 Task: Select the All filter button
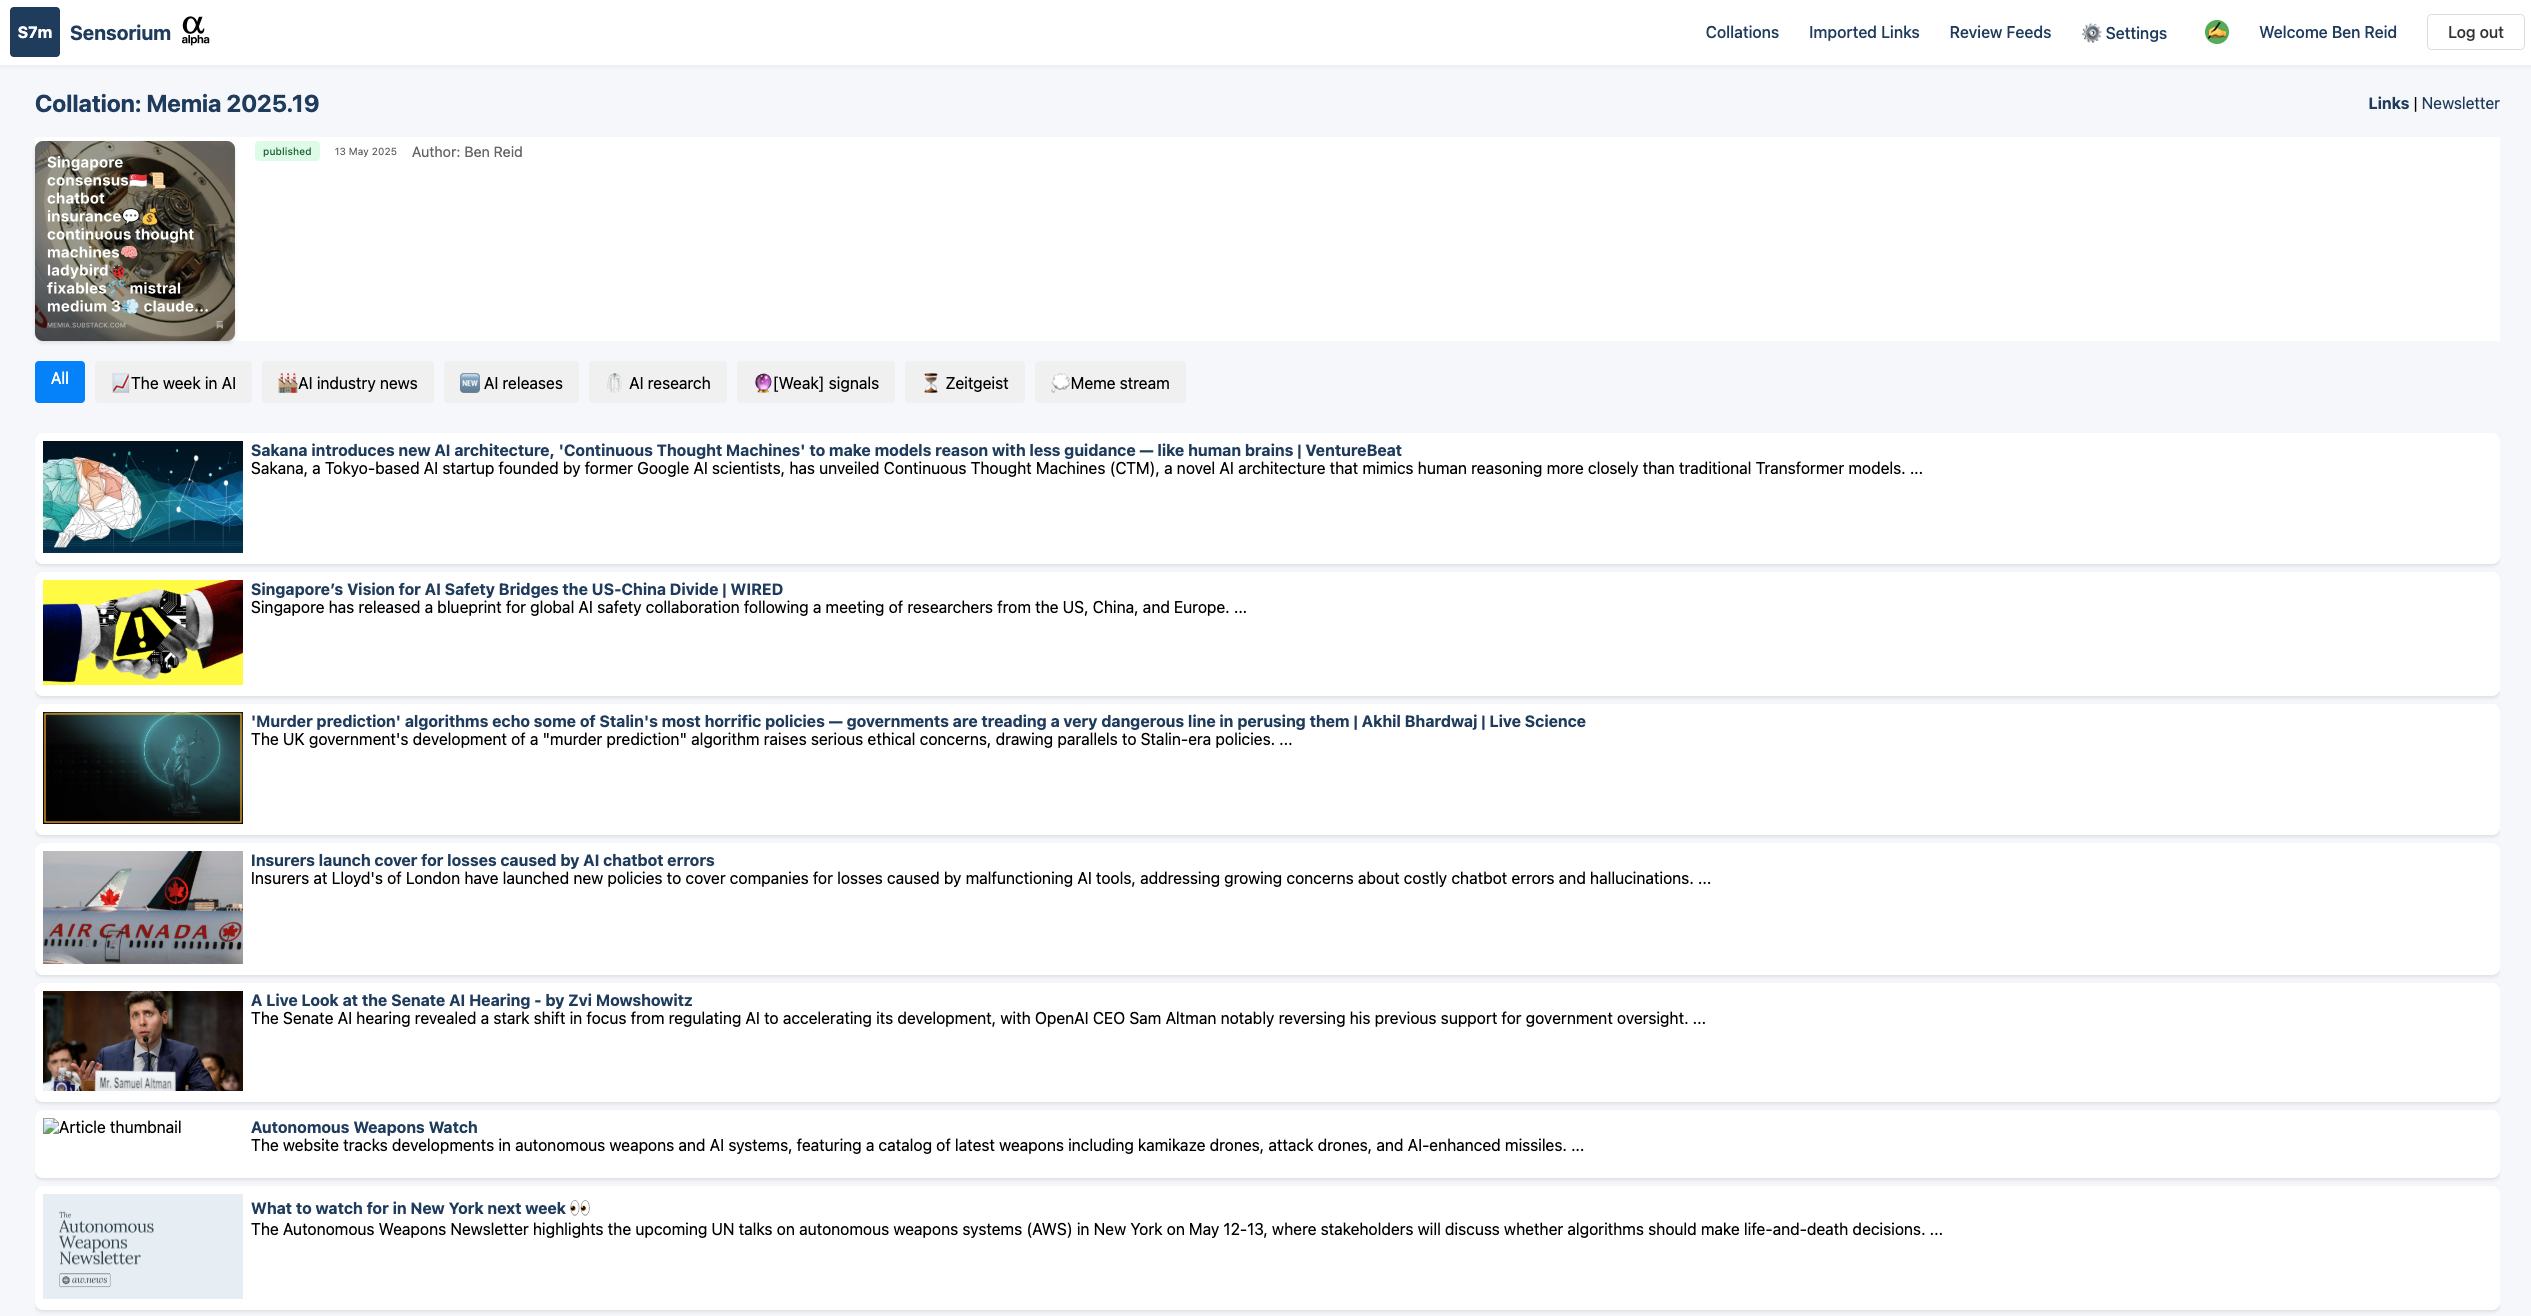tap(60, 380)
